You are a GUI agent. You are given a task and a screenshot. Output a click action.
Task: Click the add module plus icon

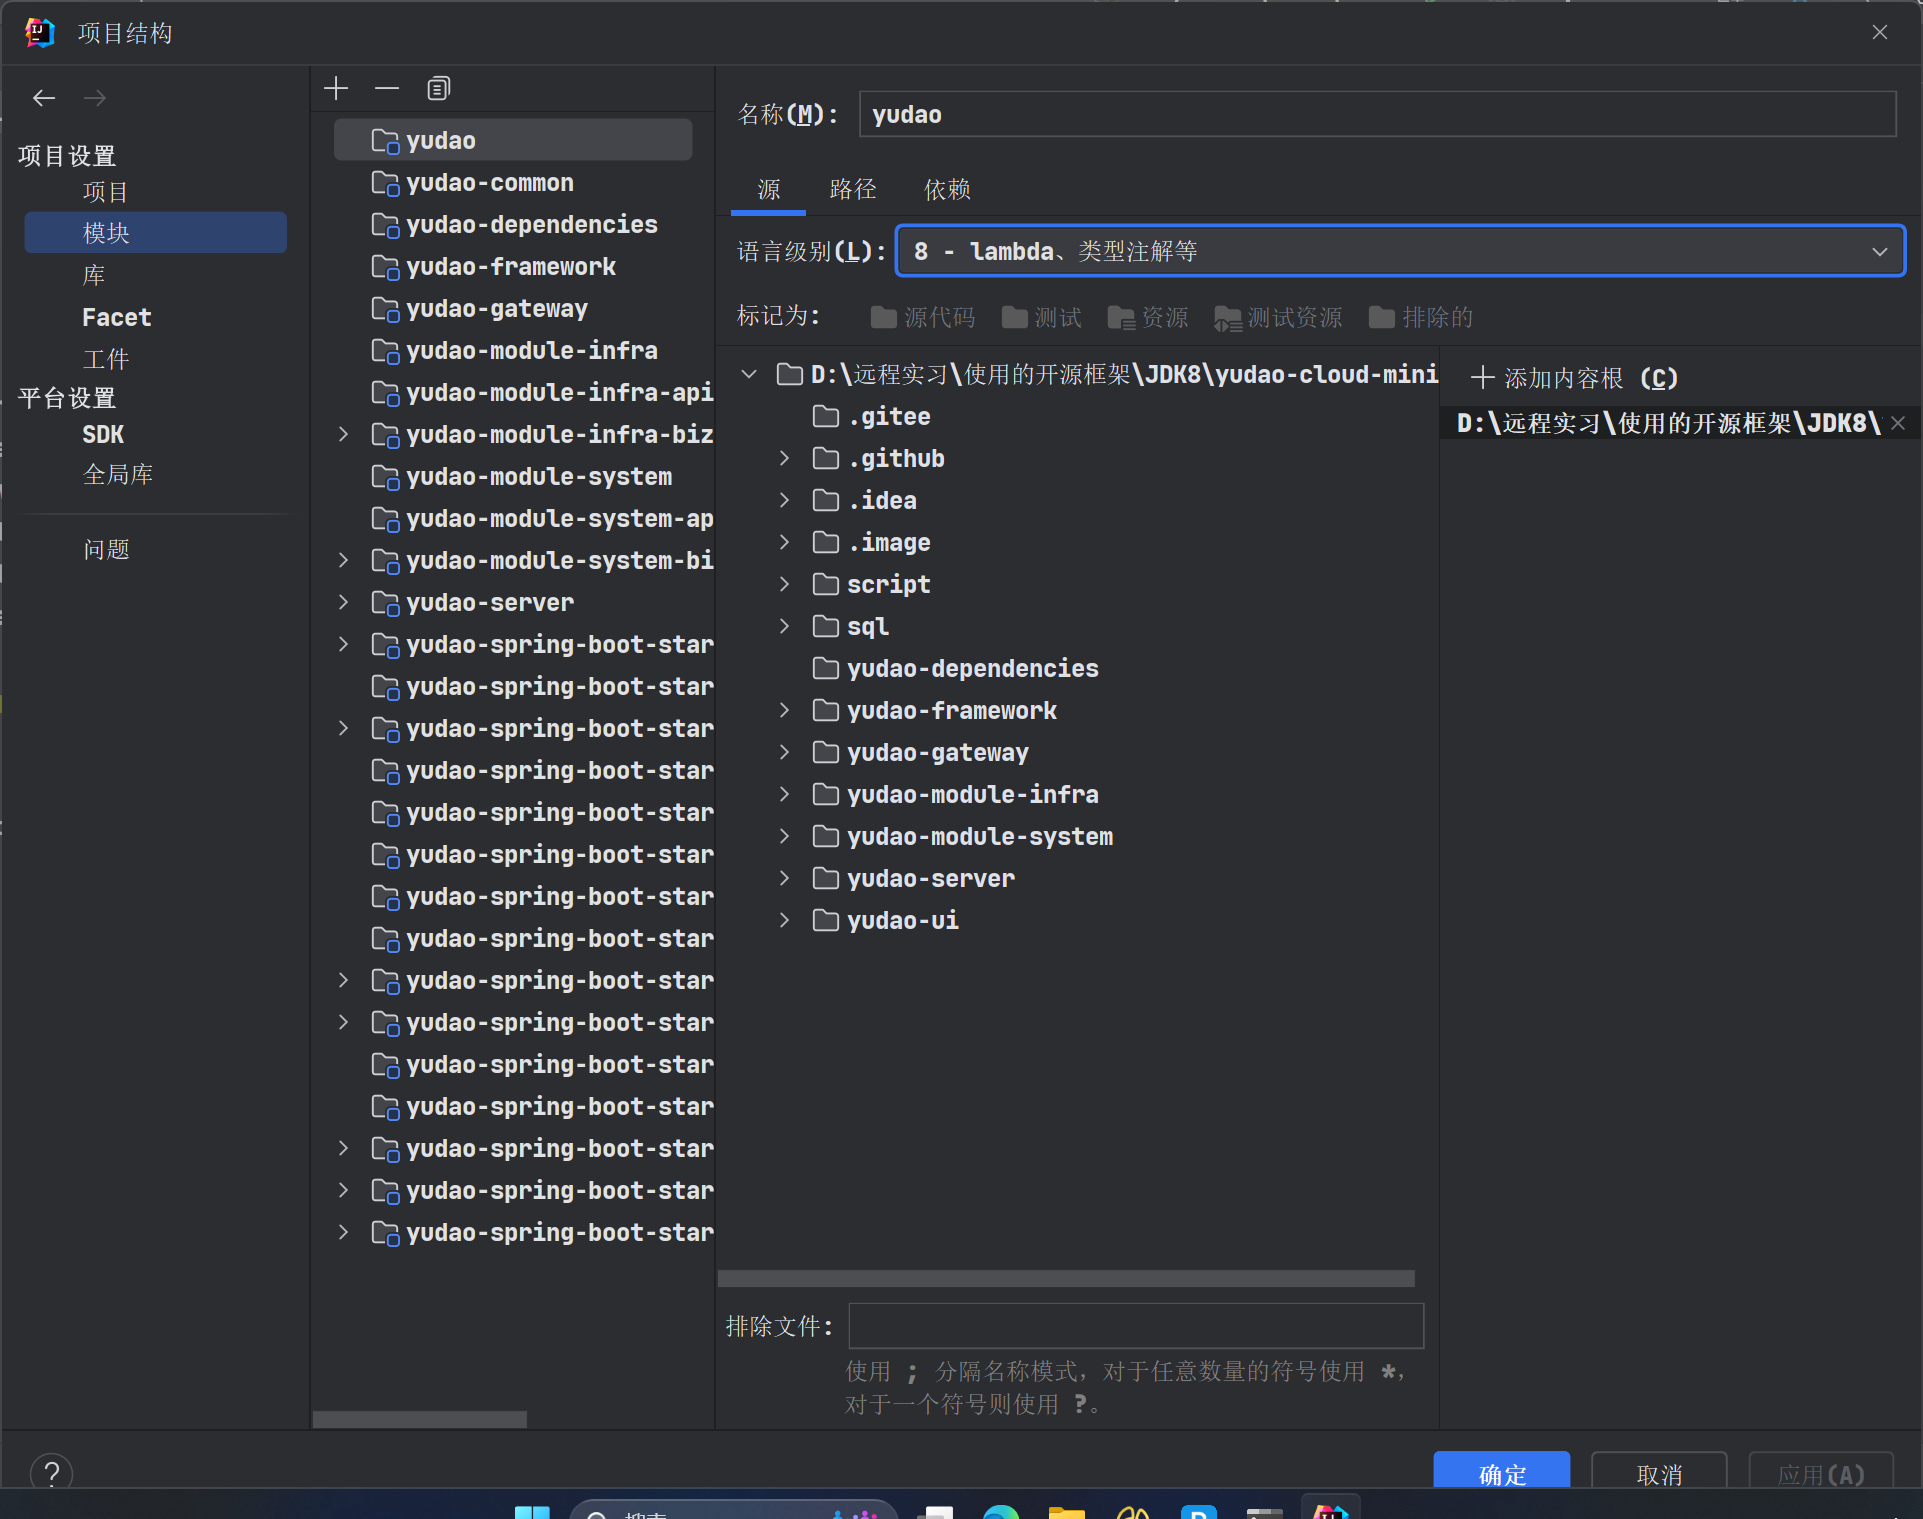click(336, 89)
